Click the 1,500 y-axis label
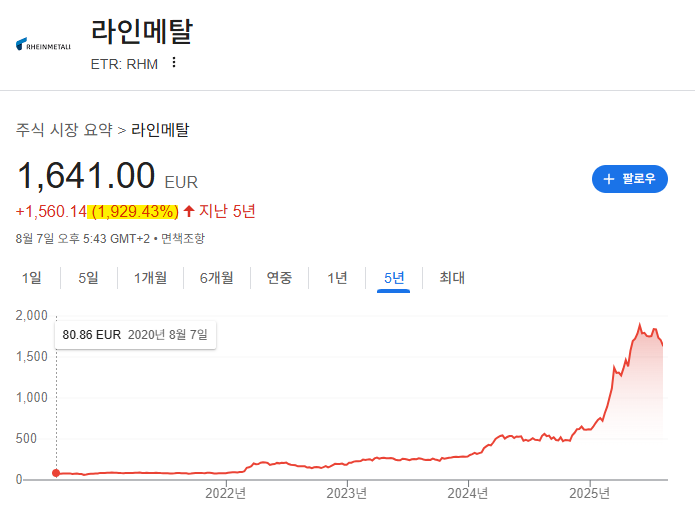This screenshot has height=514, width=695. 31,357
